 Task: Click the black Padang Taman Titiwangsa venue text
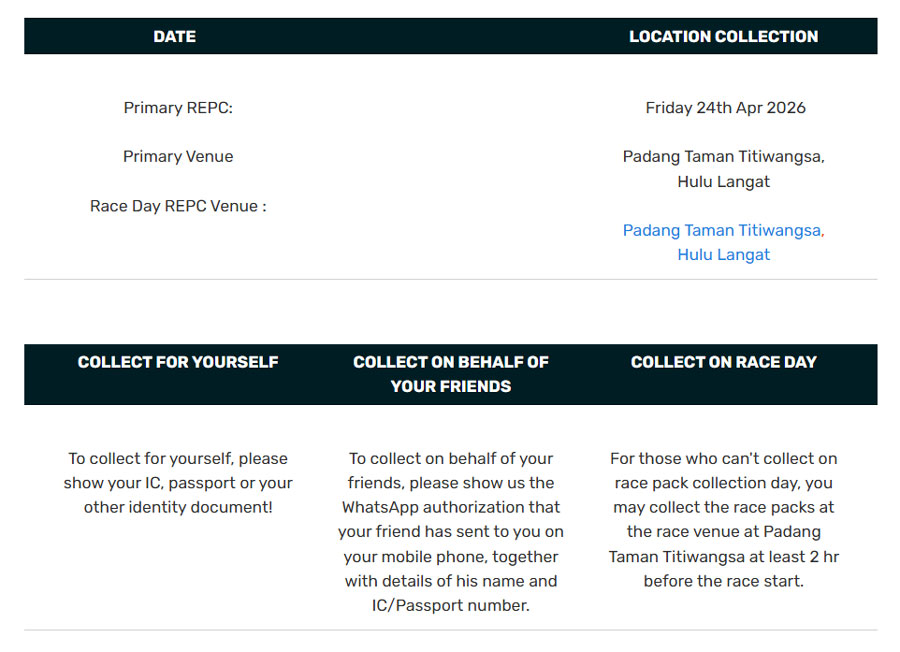pyautogui.click(x=723, y=157)
